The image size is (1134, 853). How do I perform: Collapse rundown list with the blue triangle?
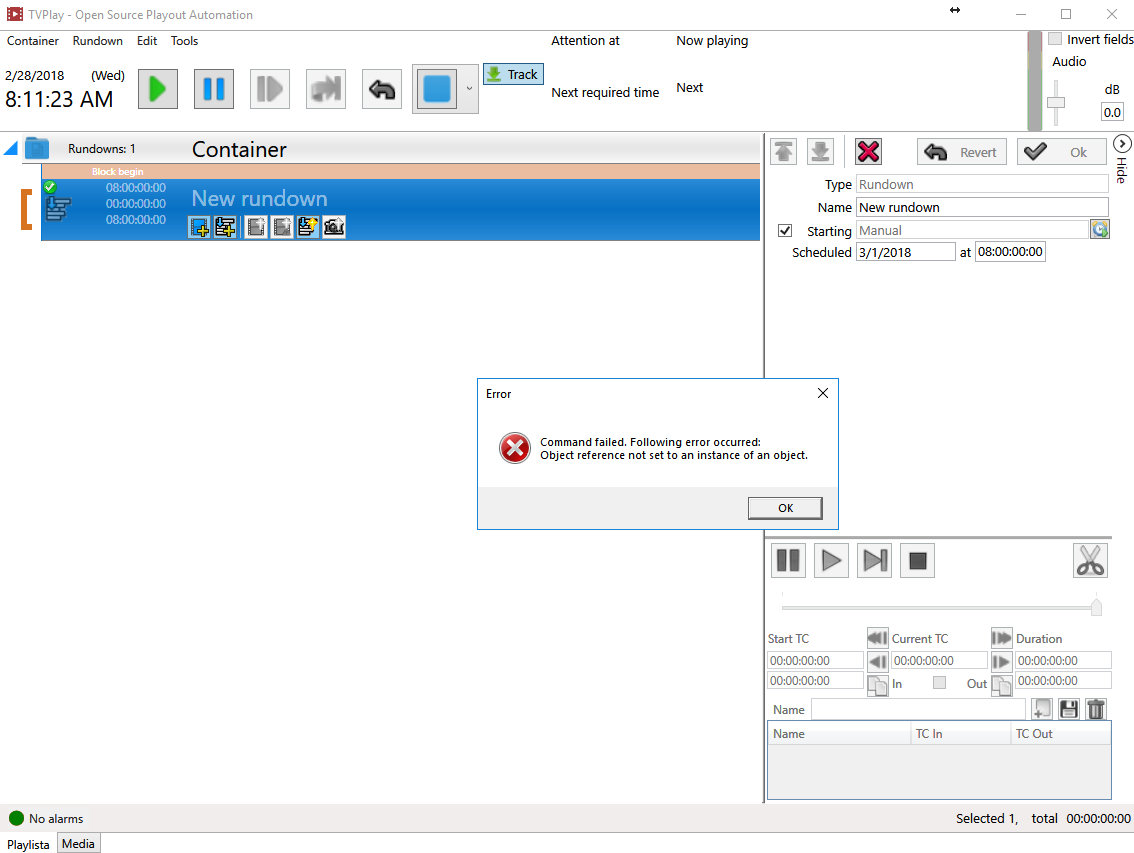click(x=12, y=147)
